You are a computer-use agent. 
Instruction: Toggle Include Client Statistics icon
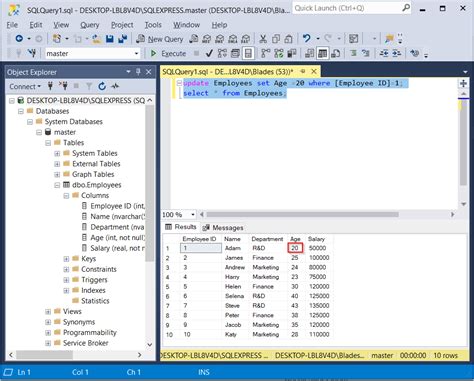click(x=292, y=53)
